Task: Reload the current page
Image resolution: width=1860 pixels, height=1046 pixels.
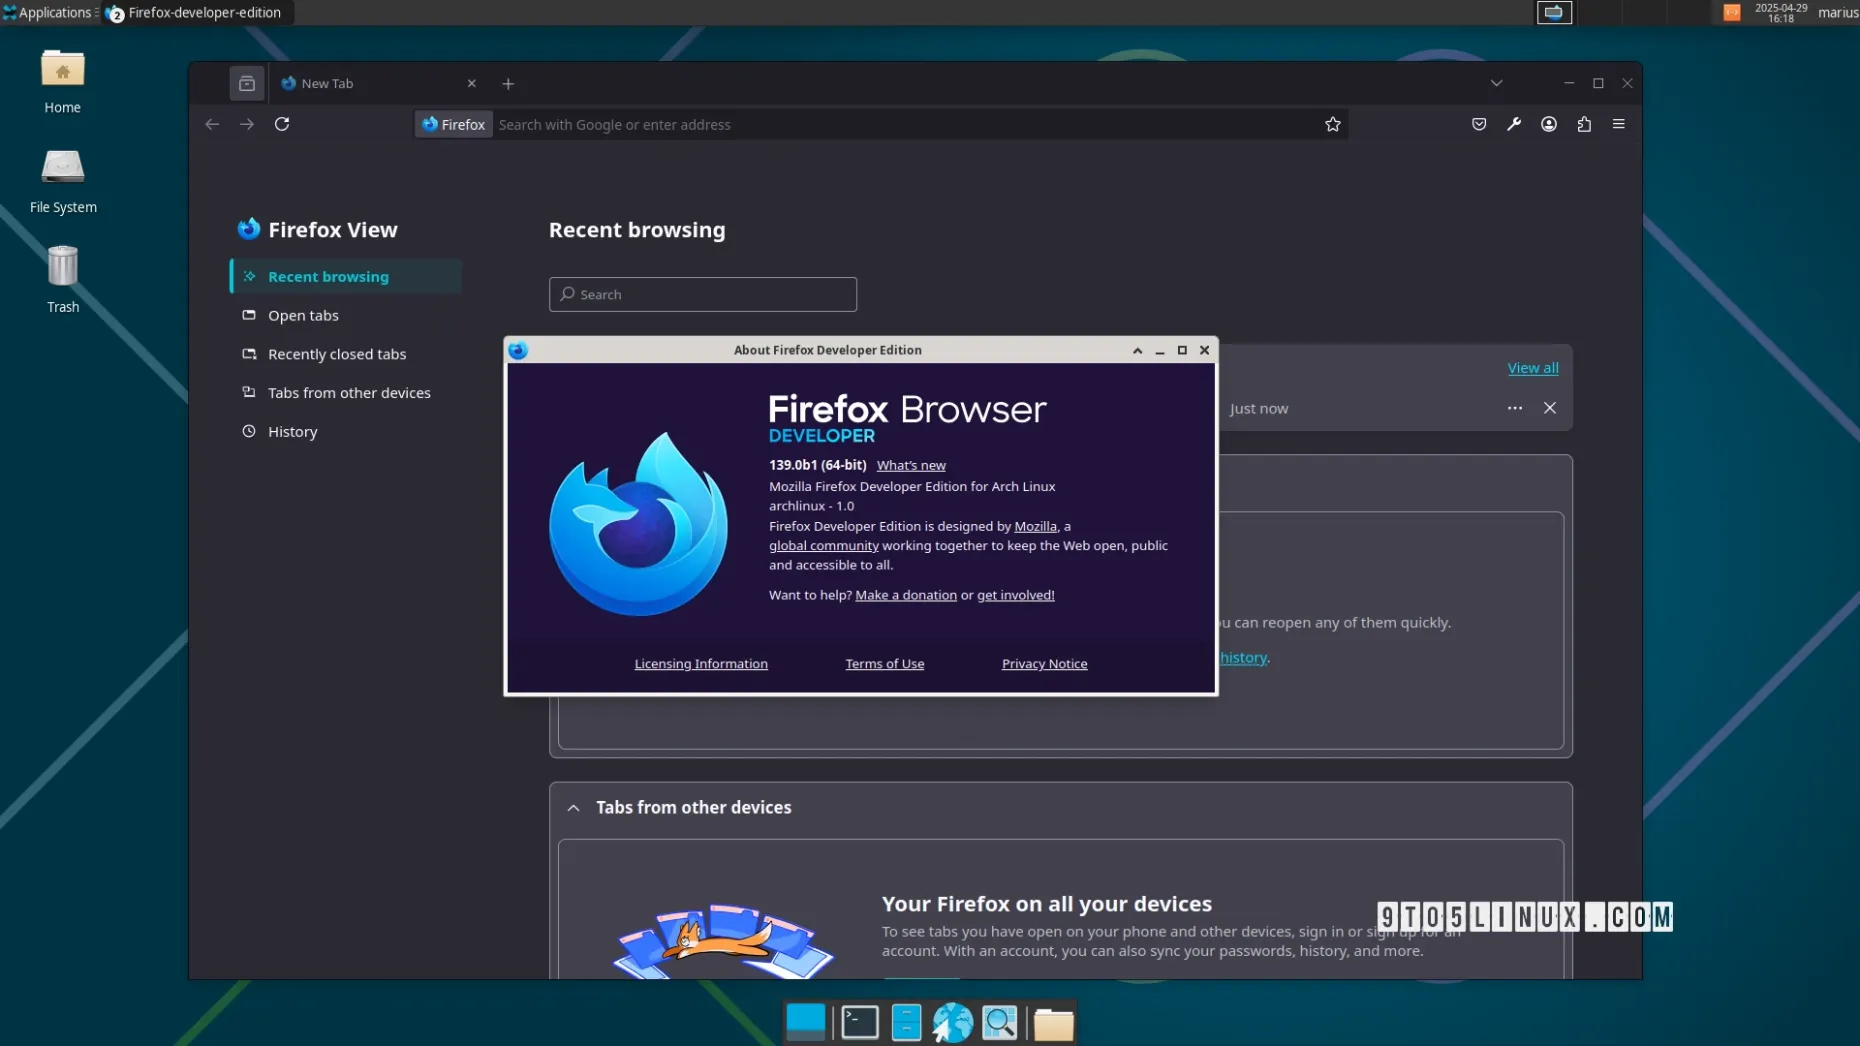Action: pos(282,124)
